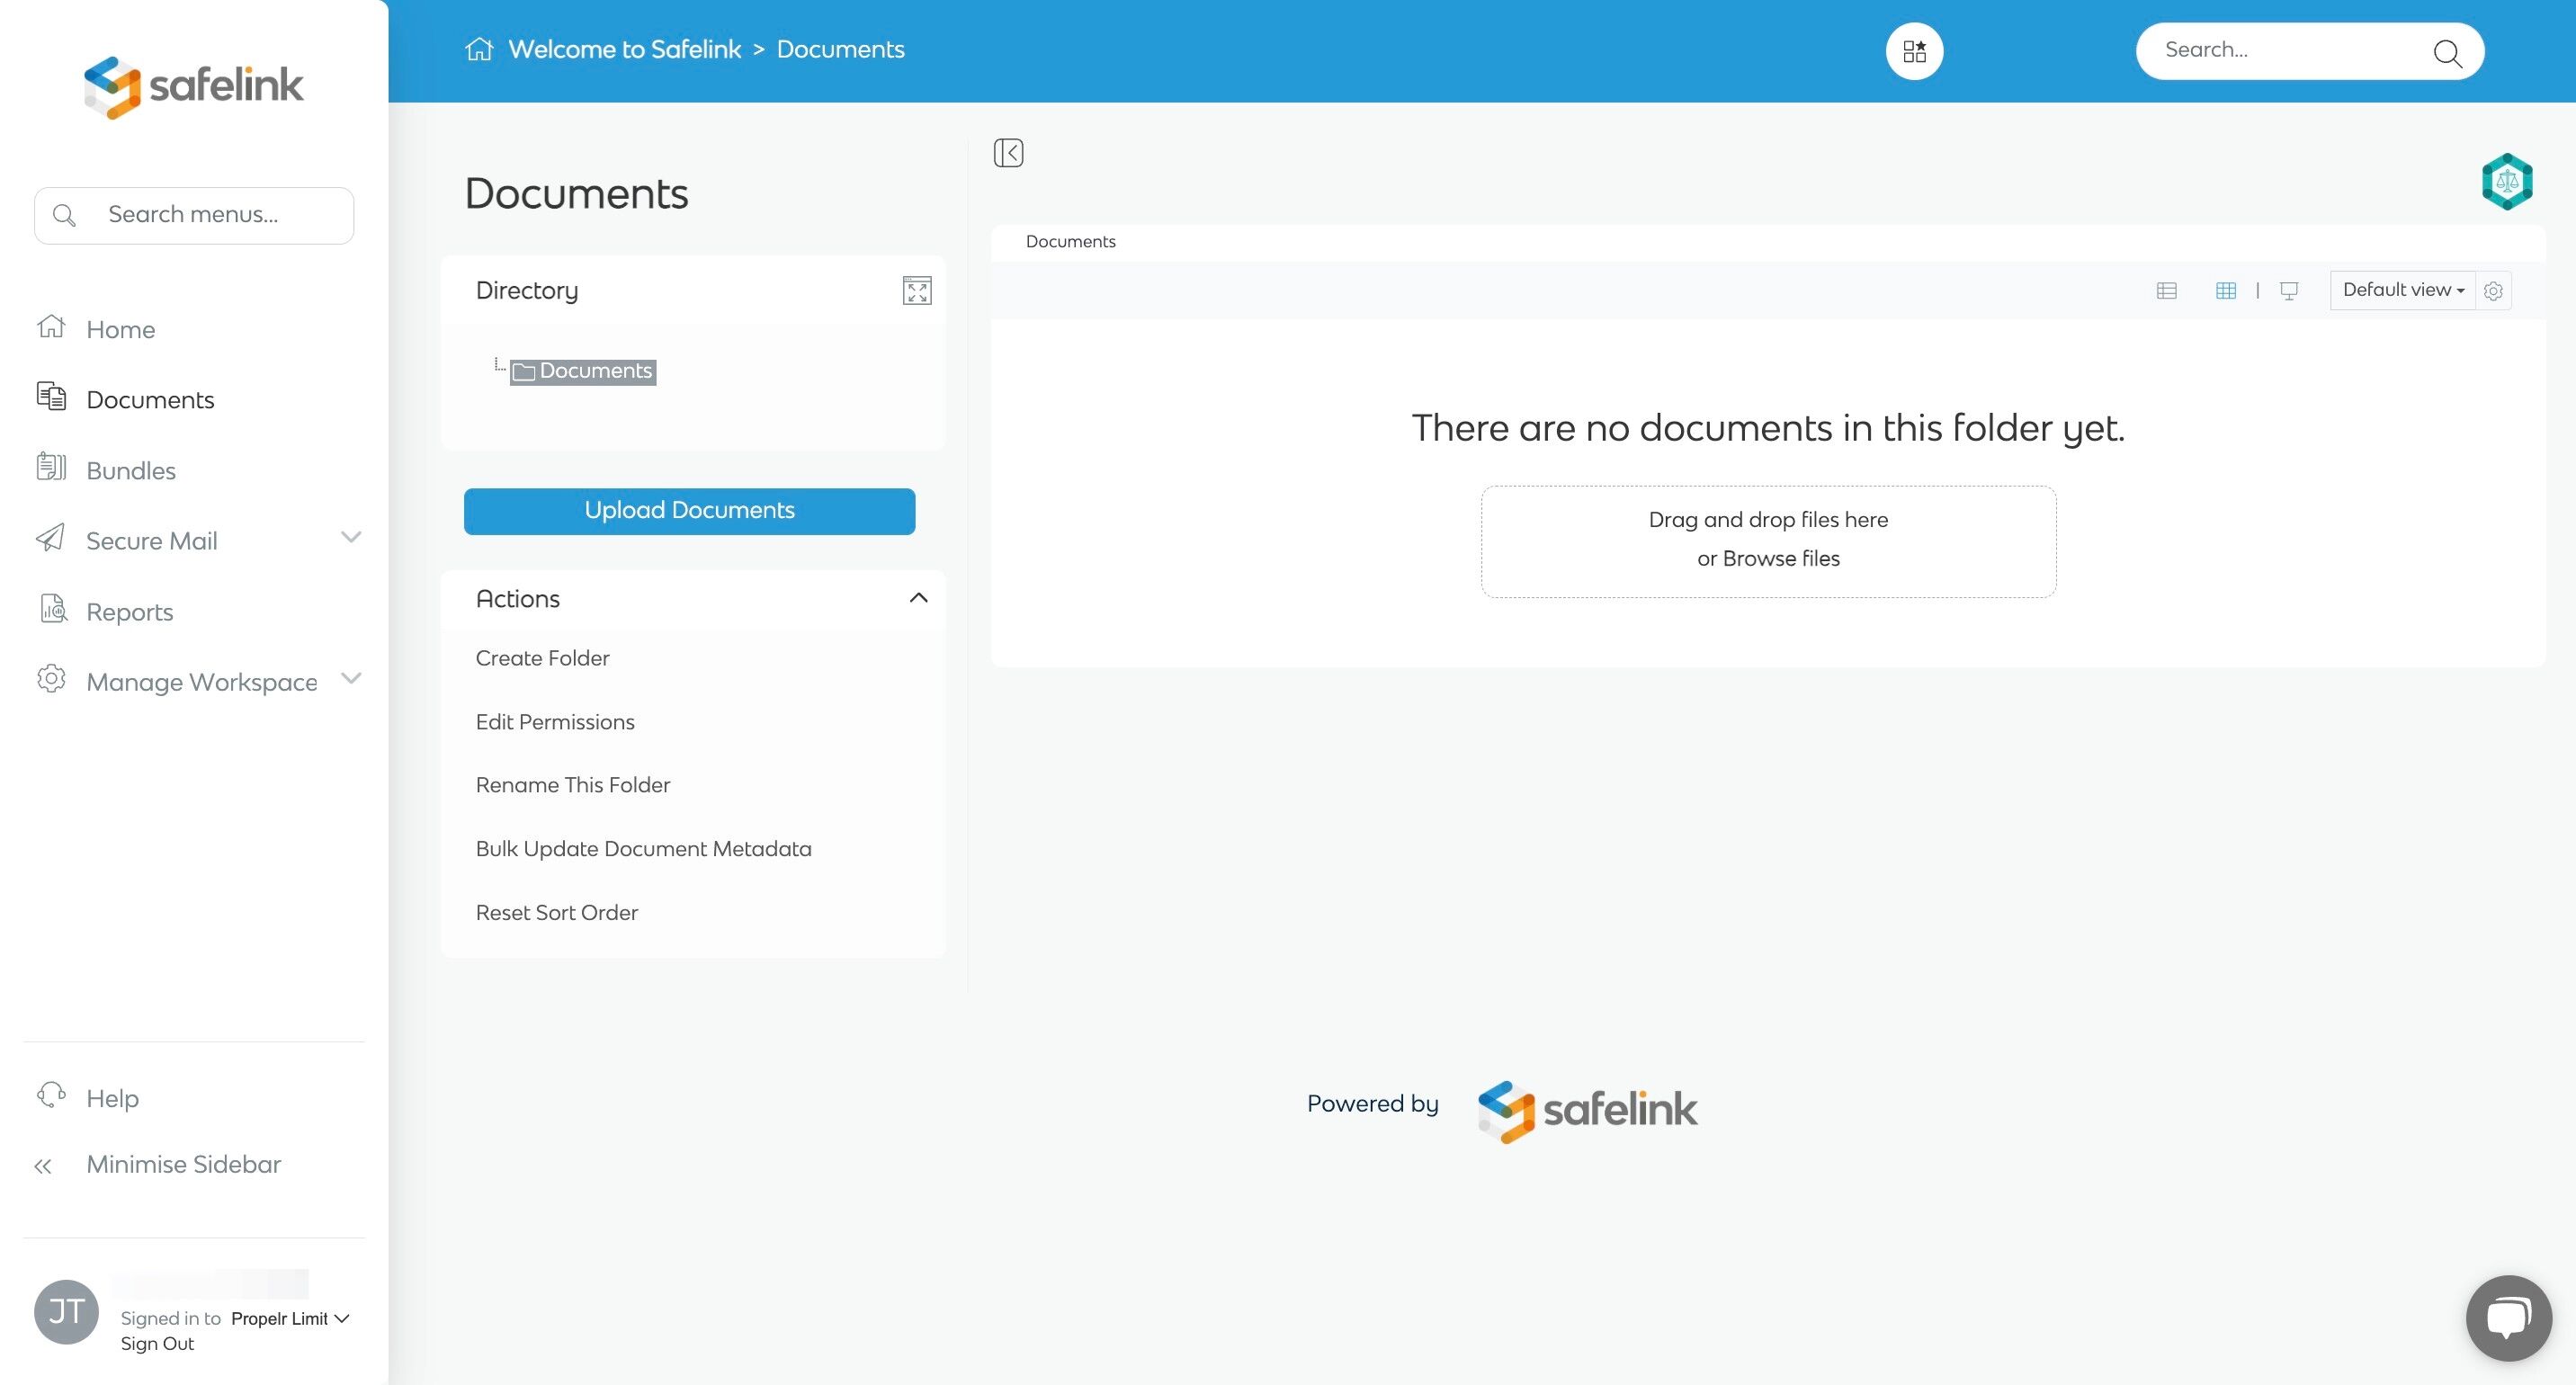Click the Search menus input field
This screenshot has height=1385, width=2576.
point(194,215)
